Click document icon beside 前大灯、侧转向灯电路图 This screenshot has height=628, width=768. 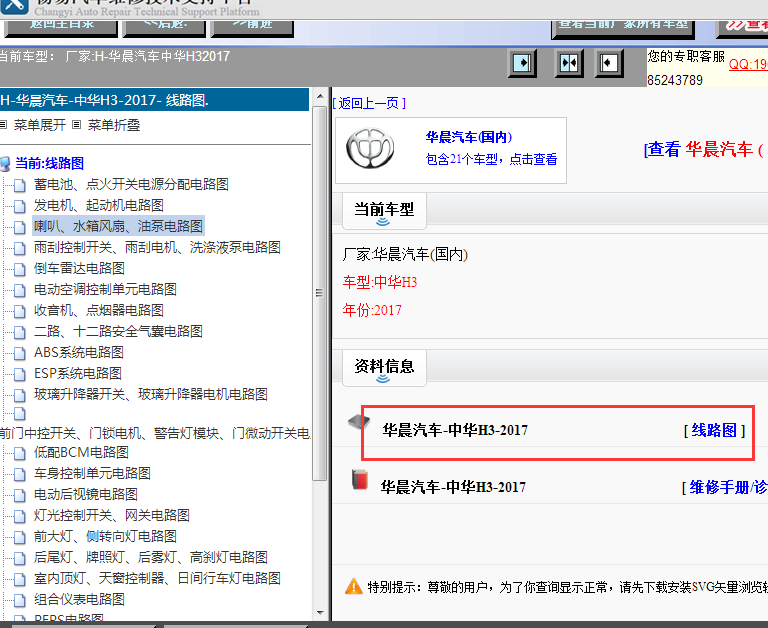pyautogui.click(x=20, y=537)
